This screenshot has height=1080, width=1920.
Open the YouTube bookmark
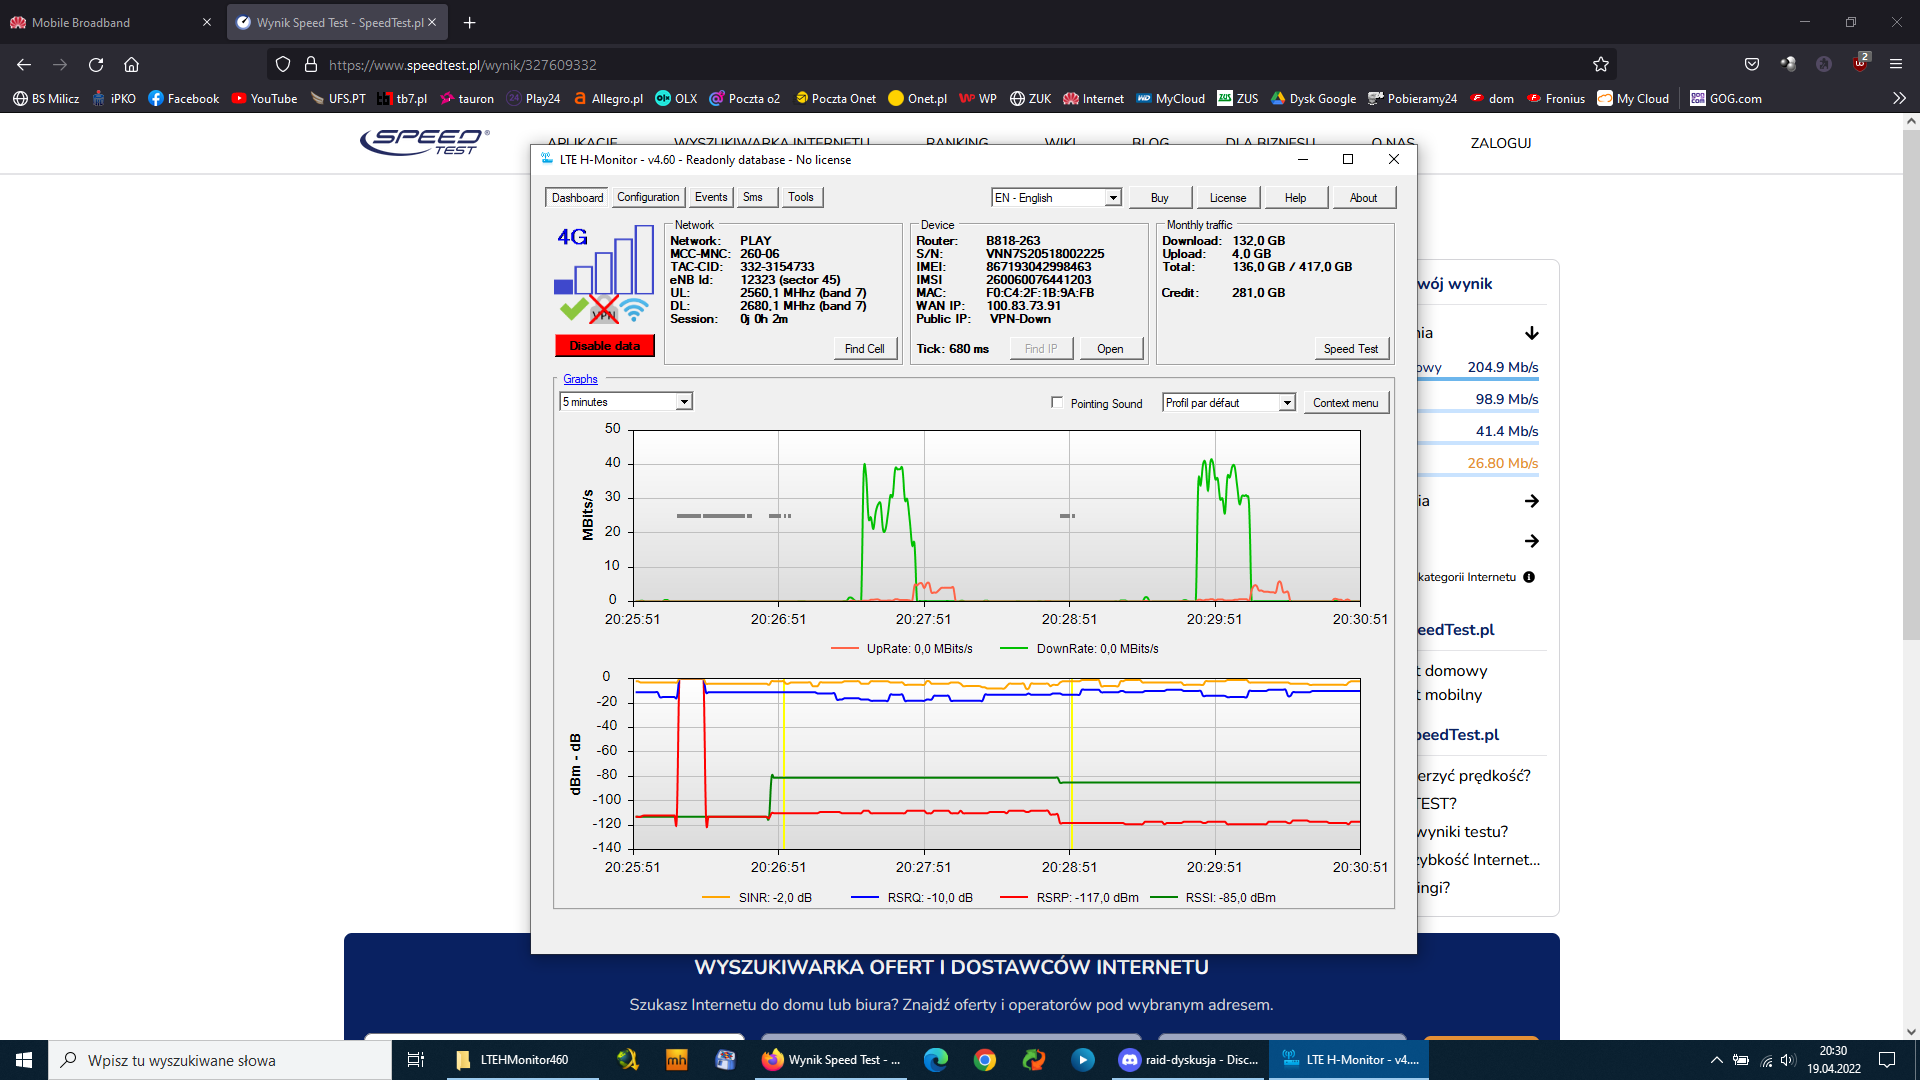pyautogui.click(x=264, y=98)
